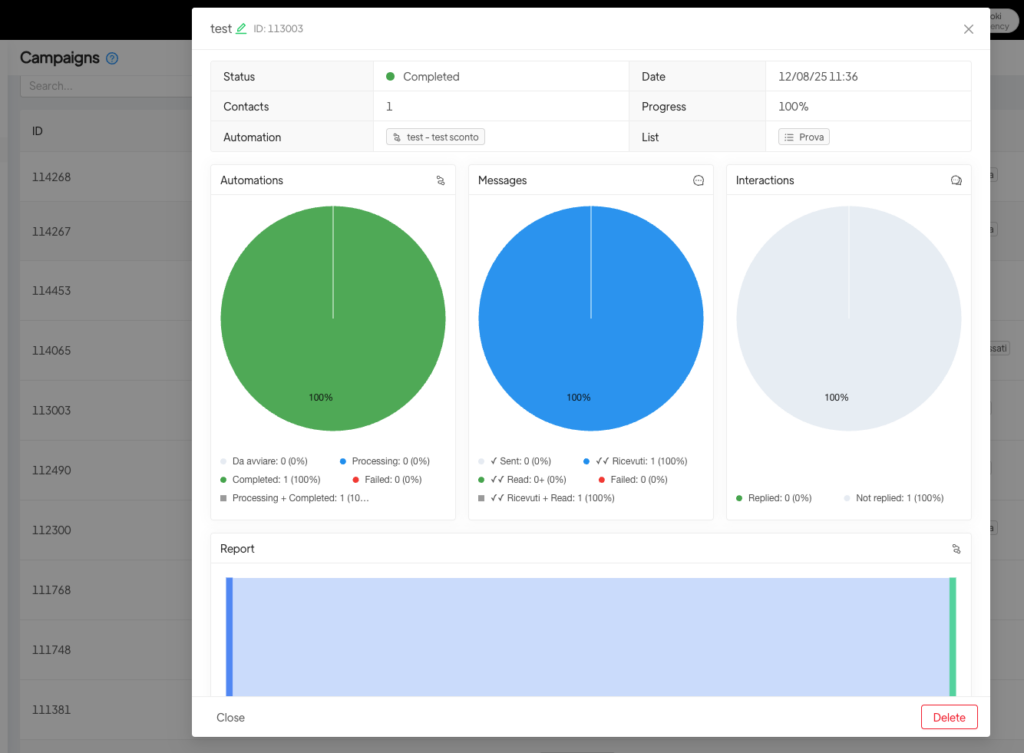Click the Interactions panel reply icon
The width and height of the screenshot is (1024, 753).
(x=956, y=181)
